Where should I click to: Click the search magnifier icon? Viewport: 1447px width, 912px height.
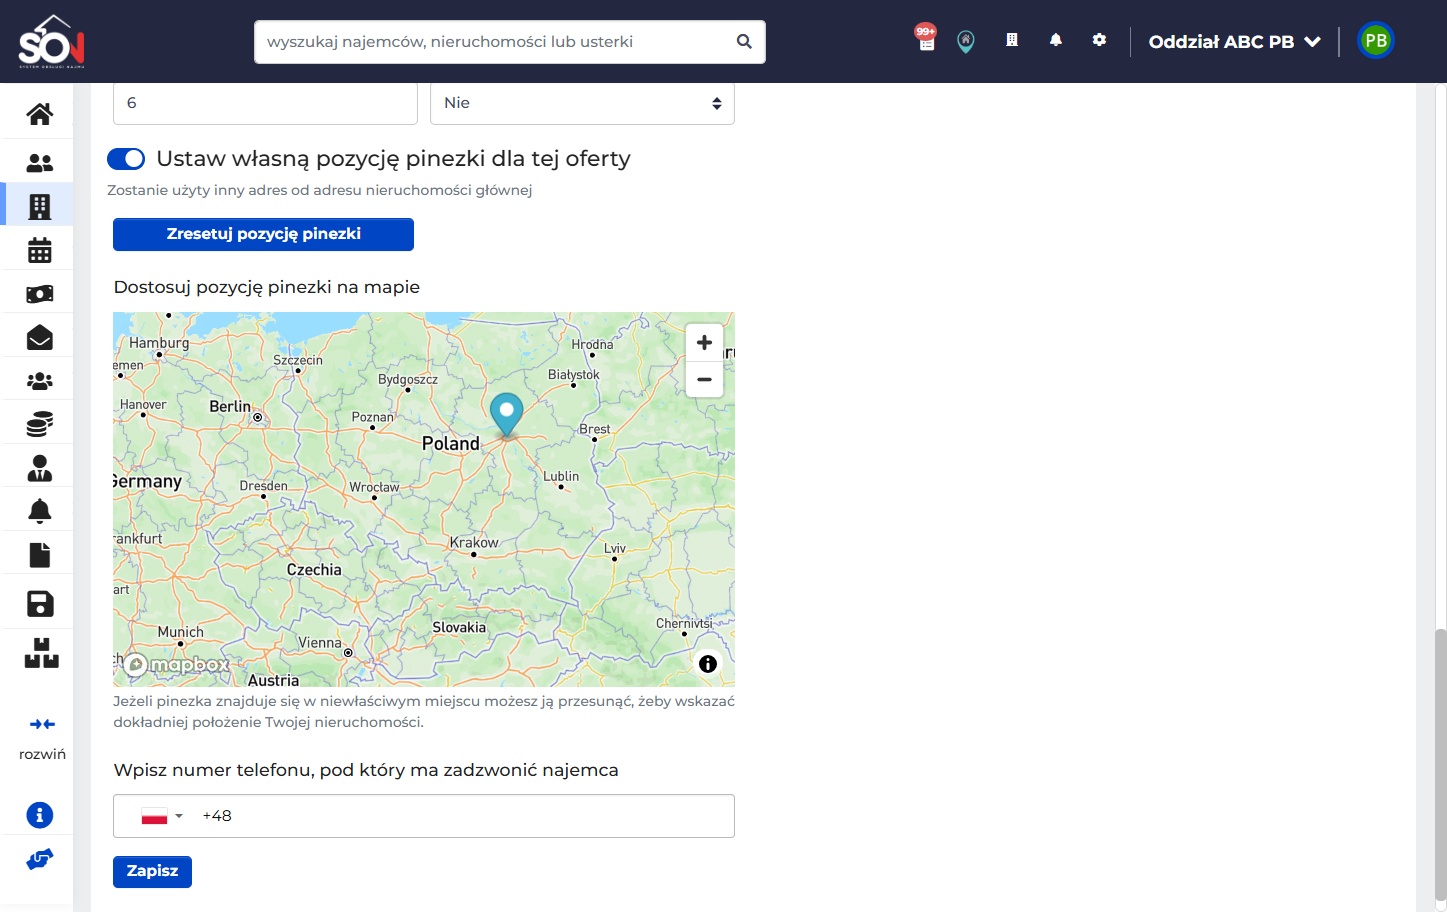[x=744, y=42]
